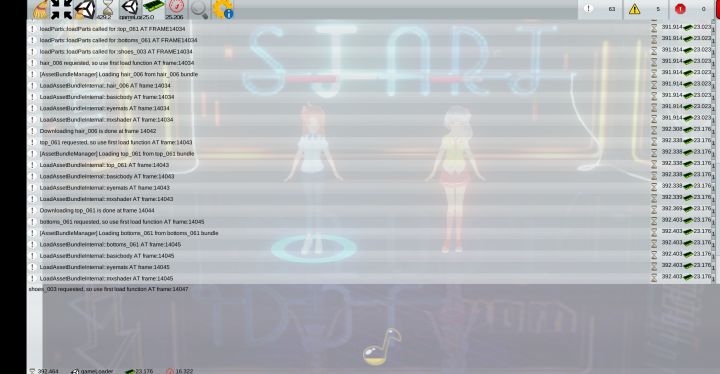Open the gear info settings icon
720x374 pixels.
click(x=223, y=10)
